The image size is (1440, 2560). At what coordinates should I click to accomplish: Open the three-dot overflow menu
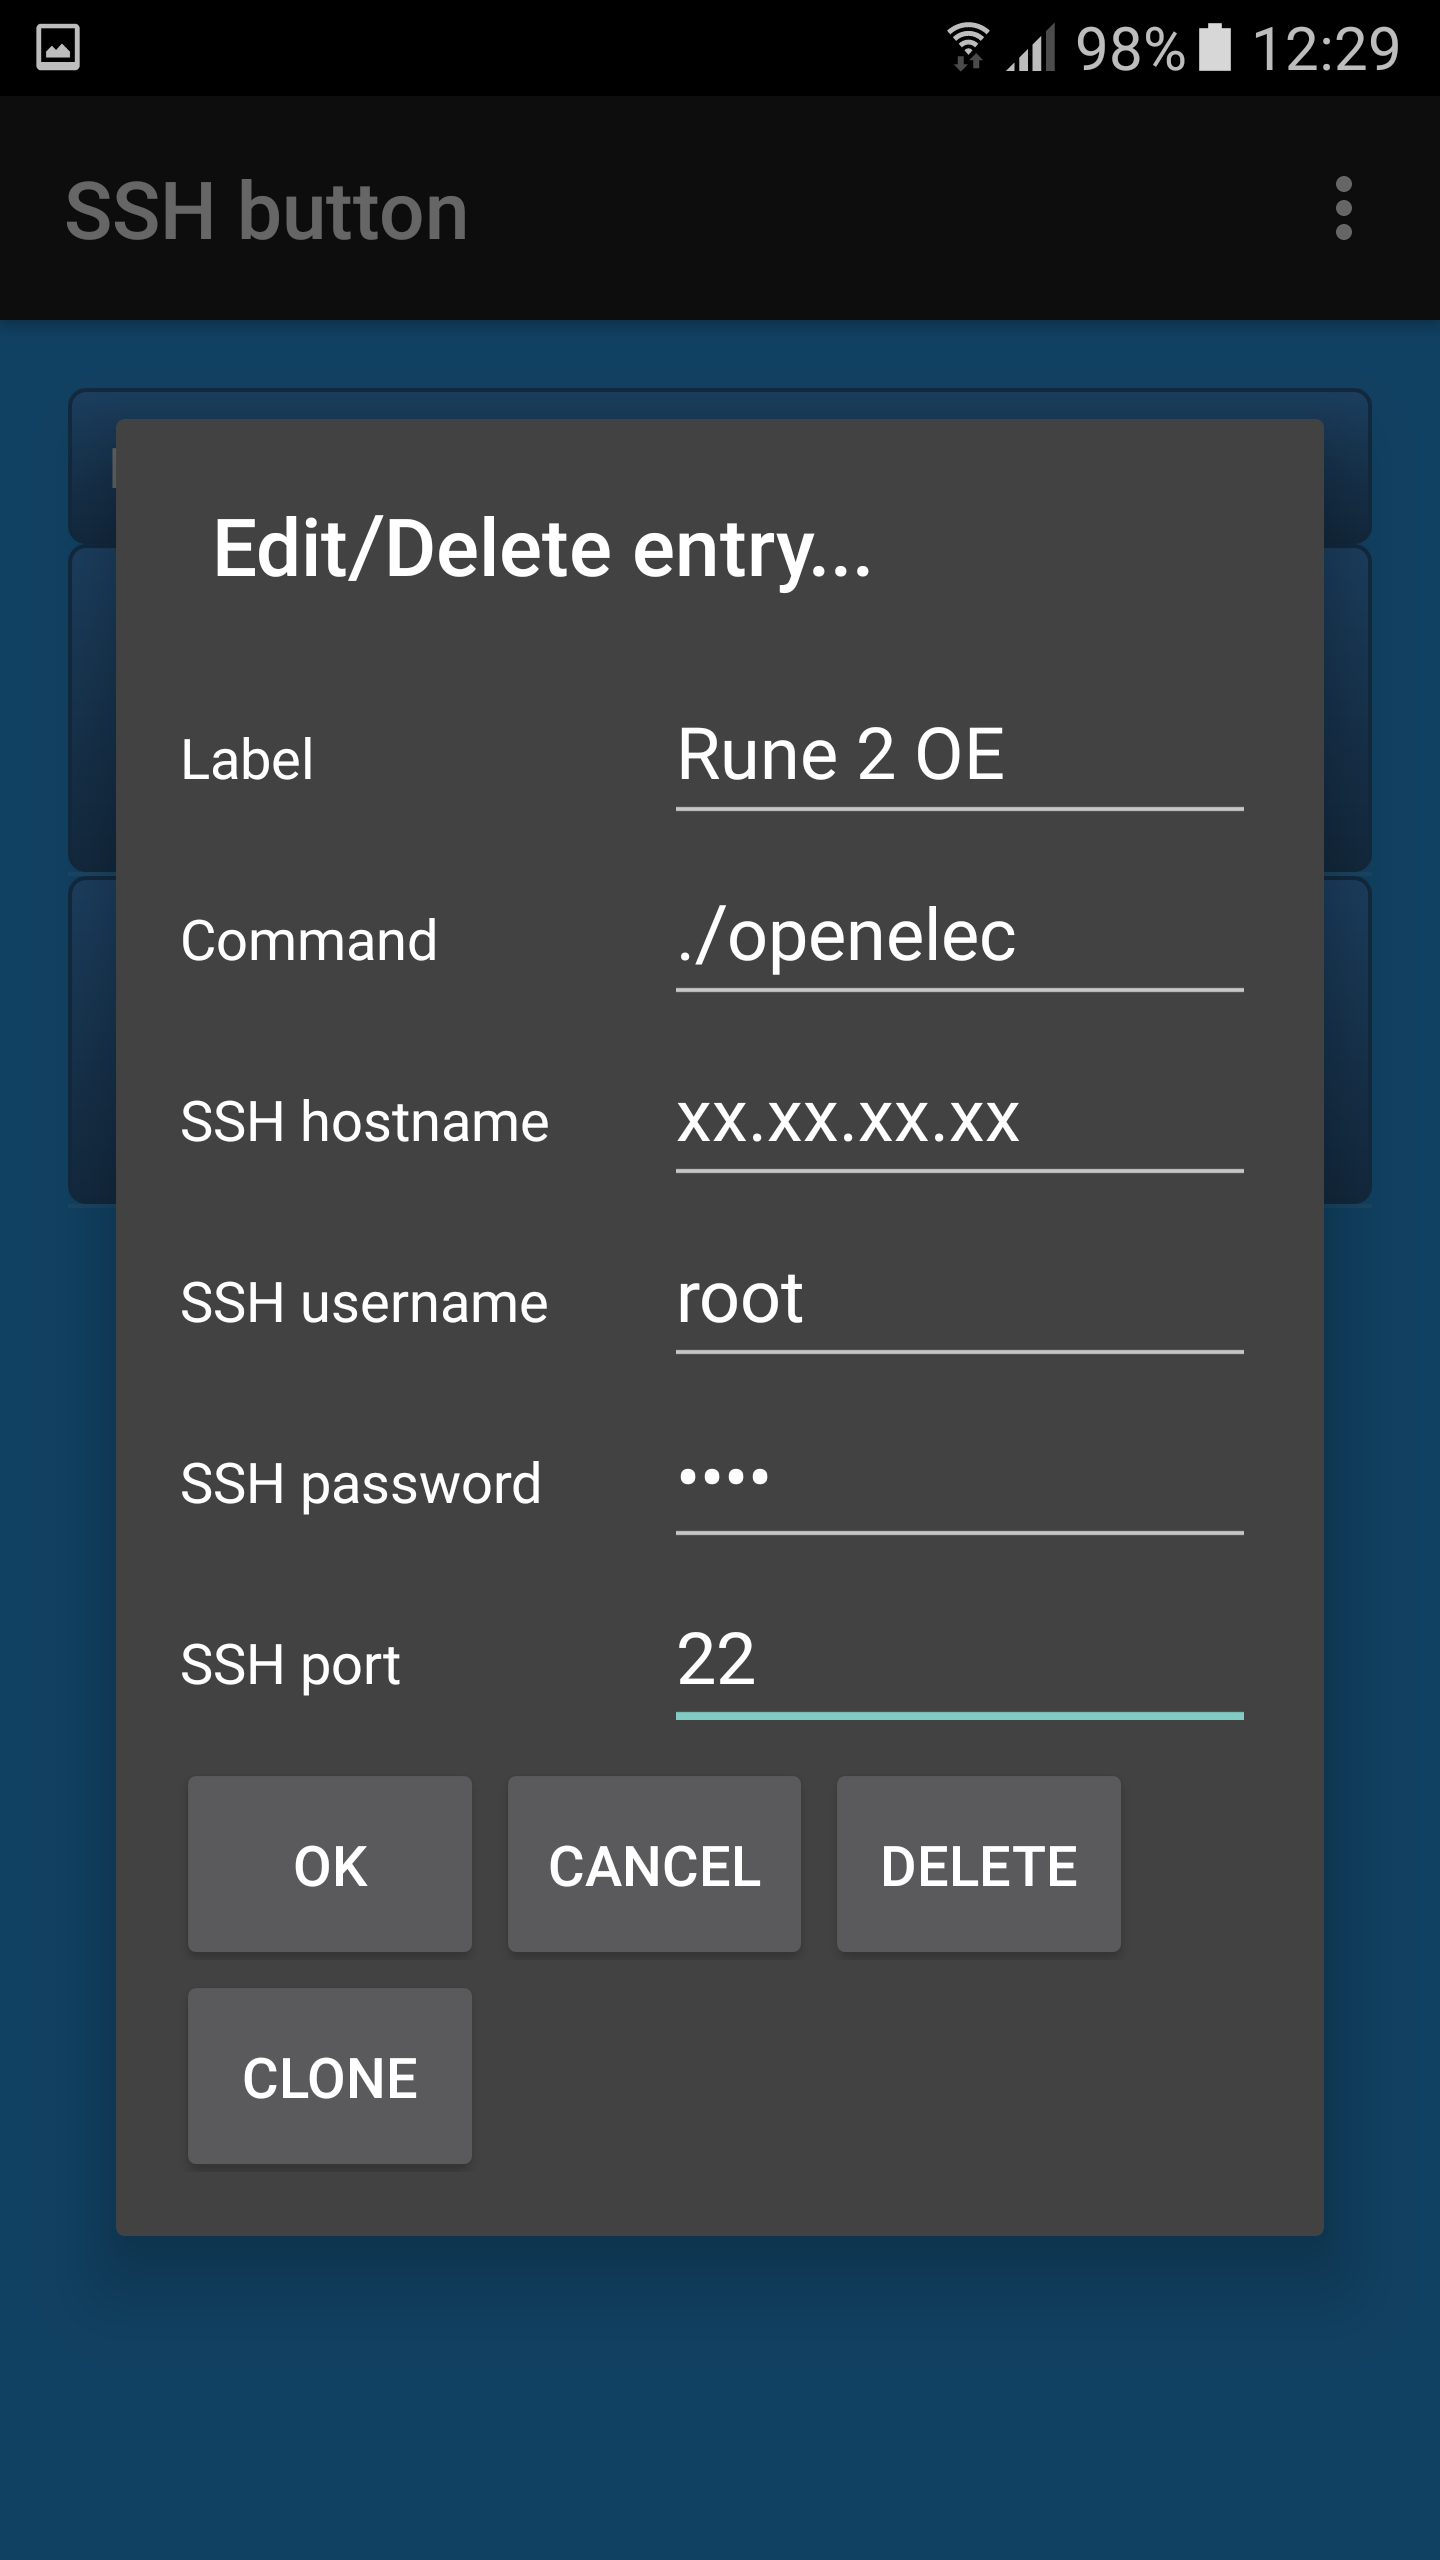coord(1343,209)
